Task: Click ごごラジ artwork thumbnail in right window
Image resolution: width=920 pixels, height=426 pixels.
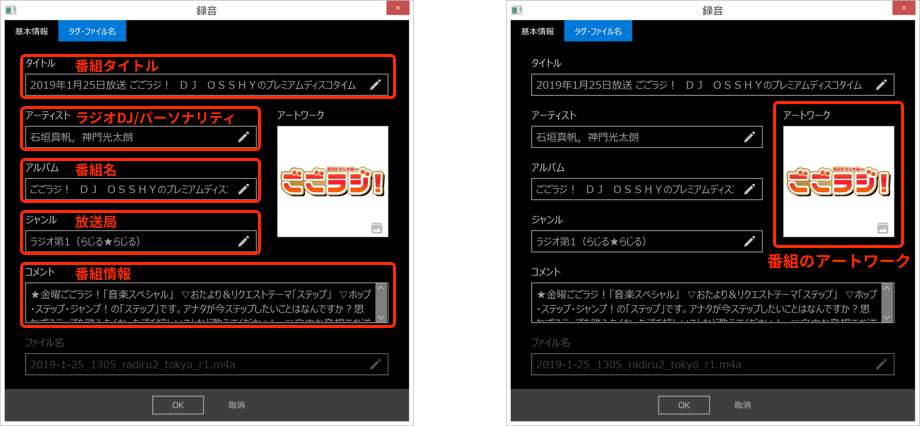Action: click(838, 181)
